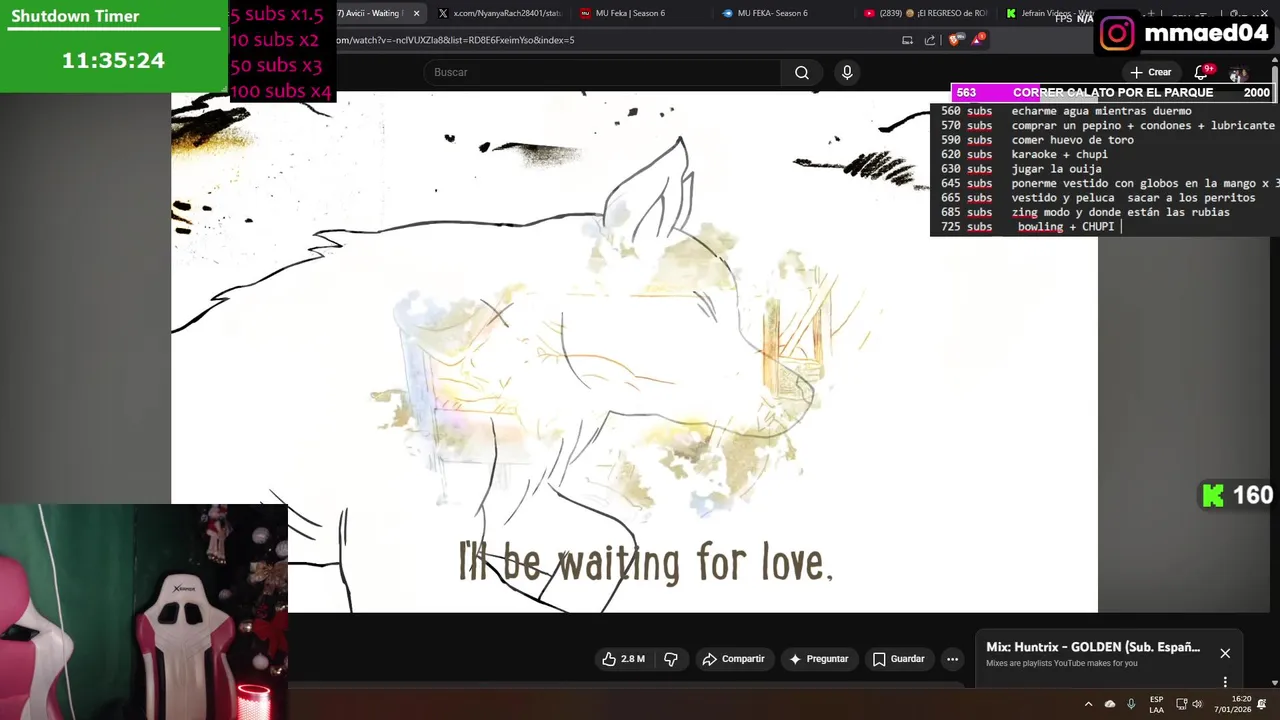Like the video with thumbs up

[x=623, y=659]
